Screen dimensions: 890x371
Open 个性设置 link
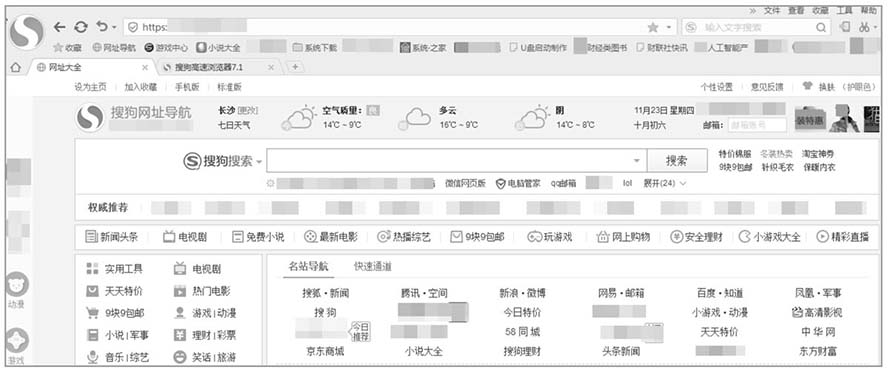(x=716, y=87)
